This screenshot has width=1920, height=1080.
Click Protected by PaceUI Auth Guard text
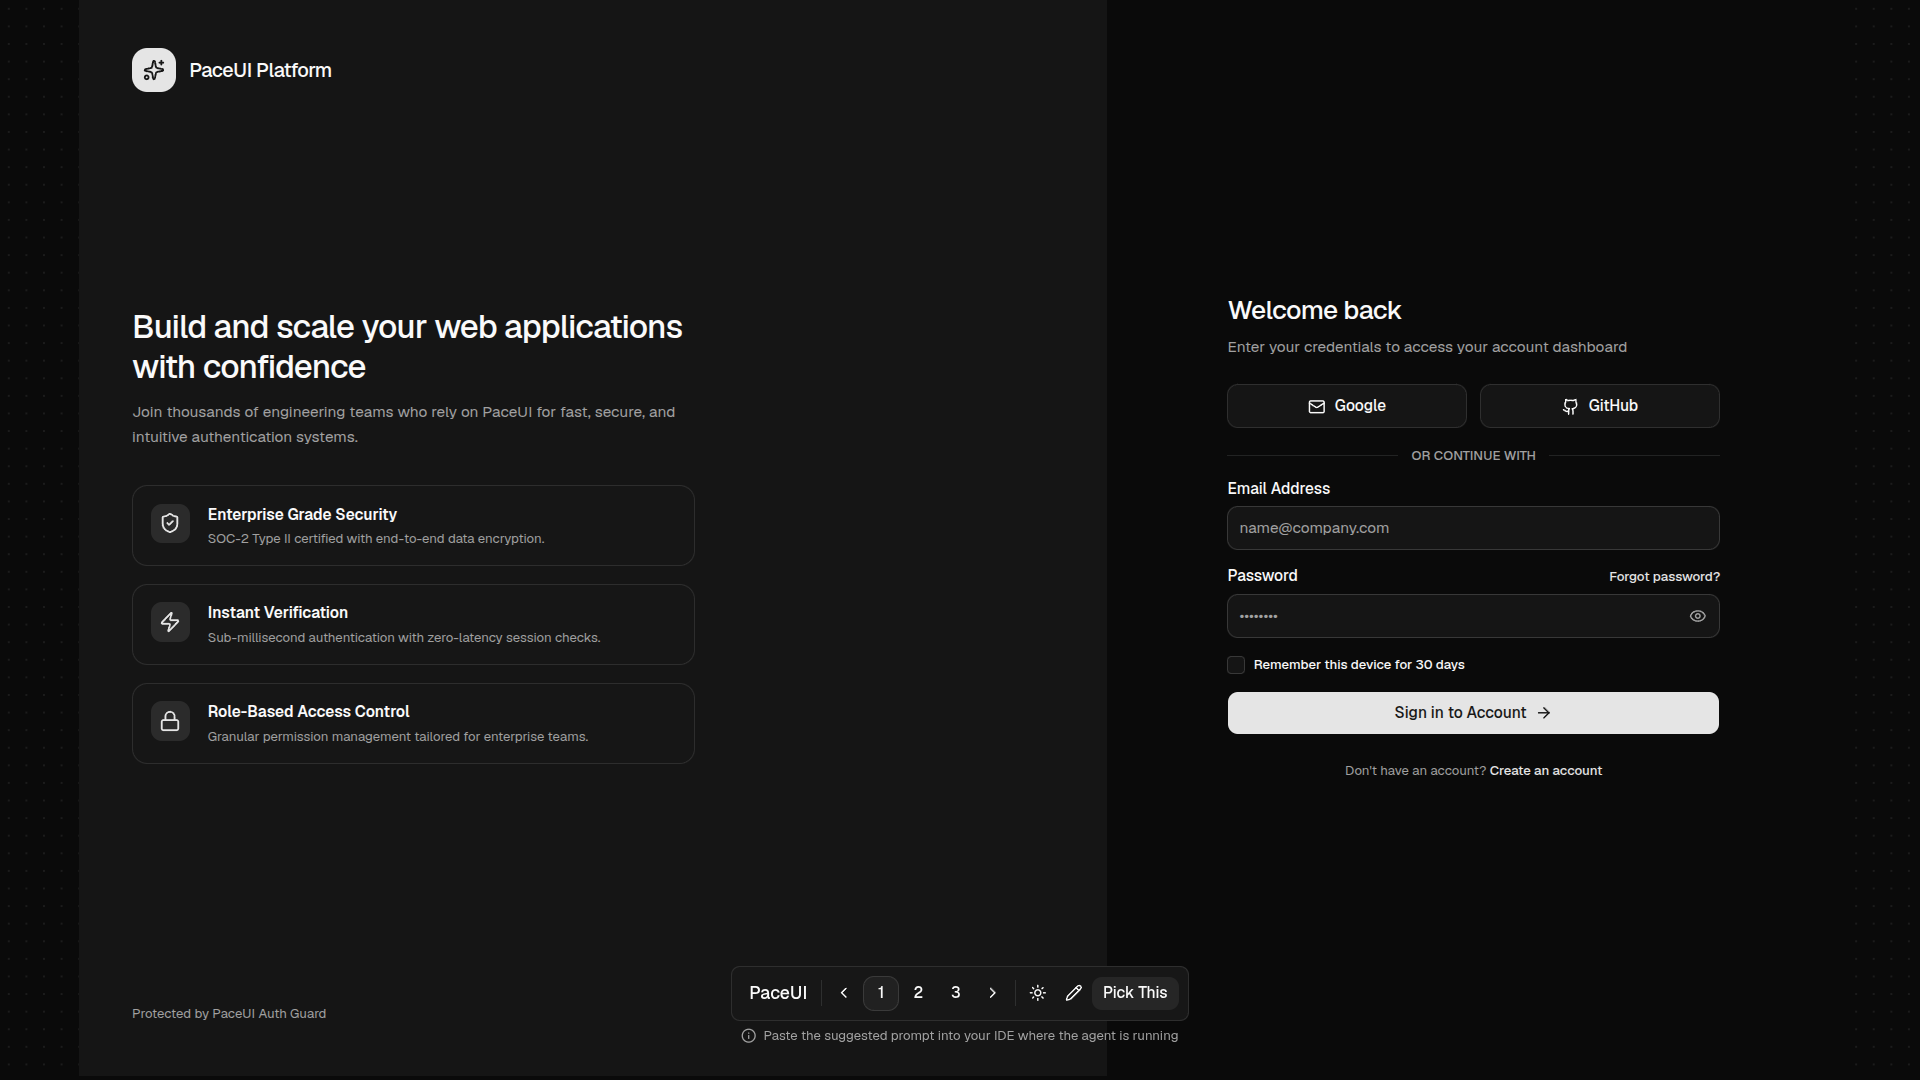click(x=229, y=1014)
